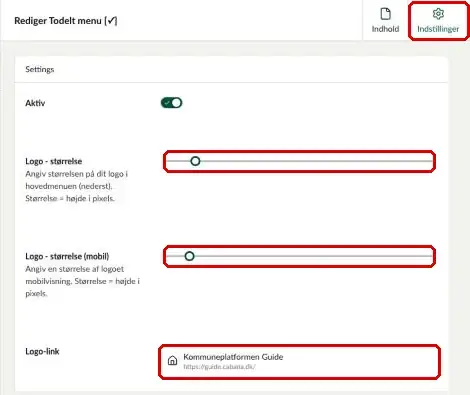The height and width of the screenshot is (395, 470).
Task: Click the right end of the Logo - størrelse track
Action: (430, 161)
